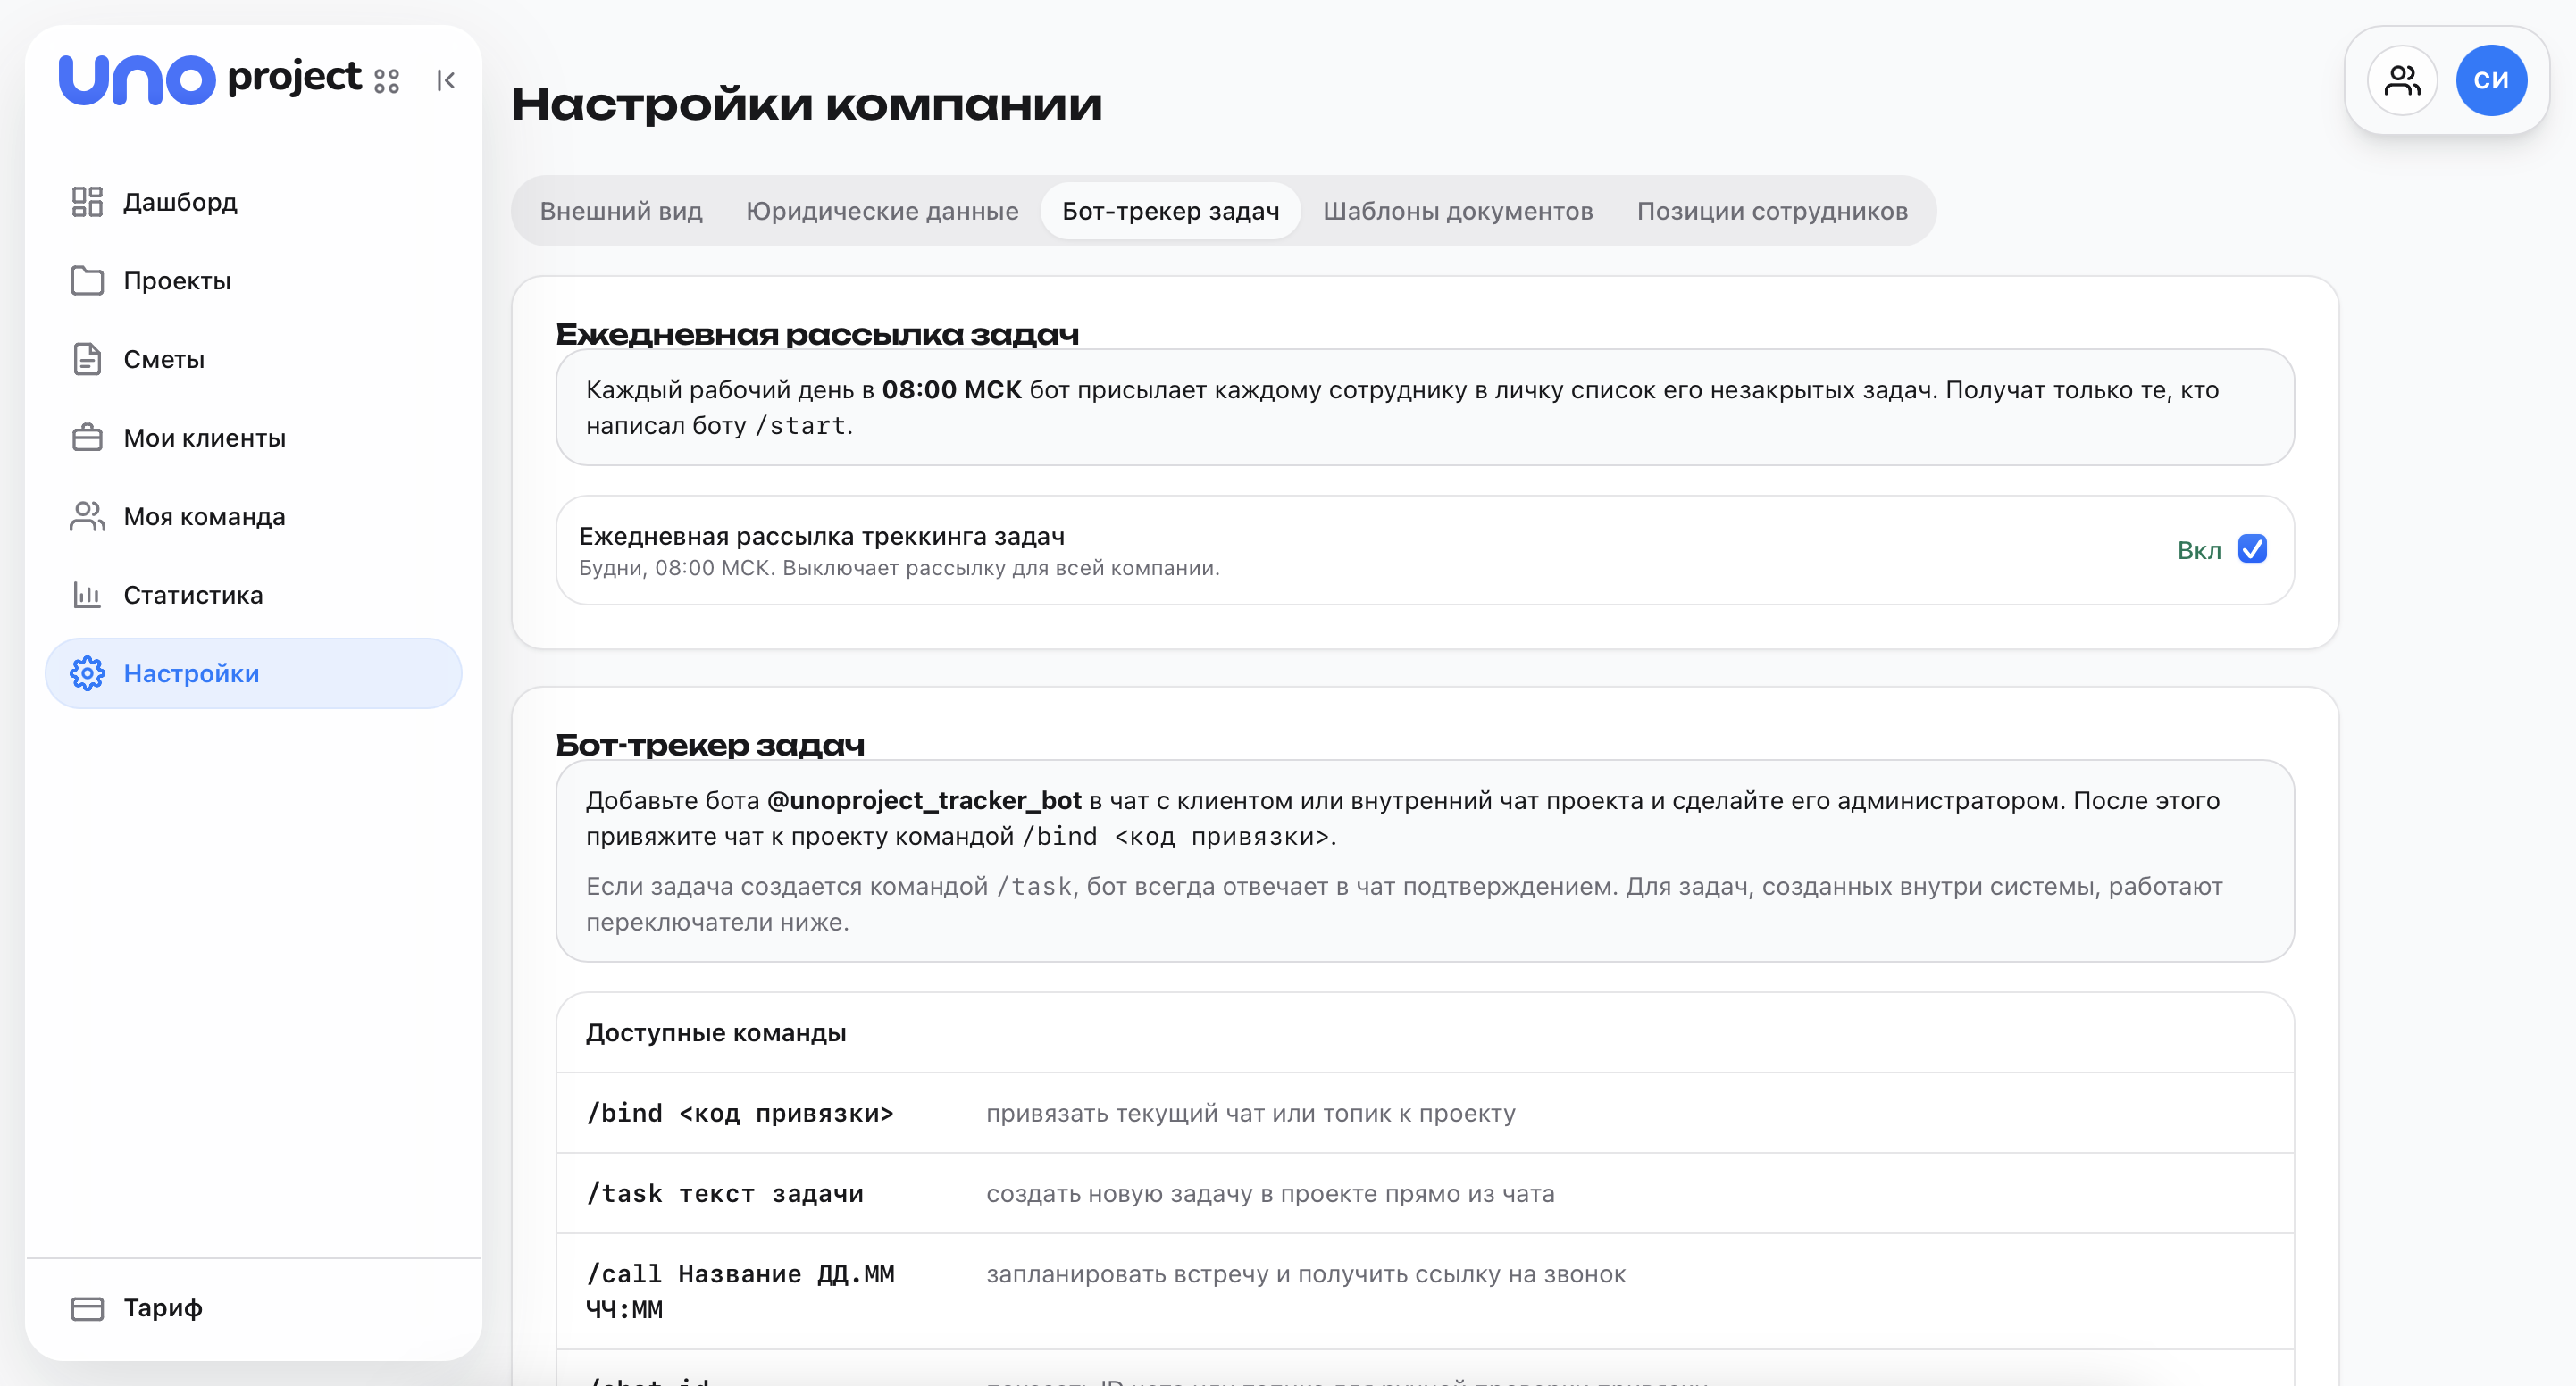This screenshot has width=2576, height=1386.
Task: Click the Настройки компании page title
Action: click(x=806, y=104)
